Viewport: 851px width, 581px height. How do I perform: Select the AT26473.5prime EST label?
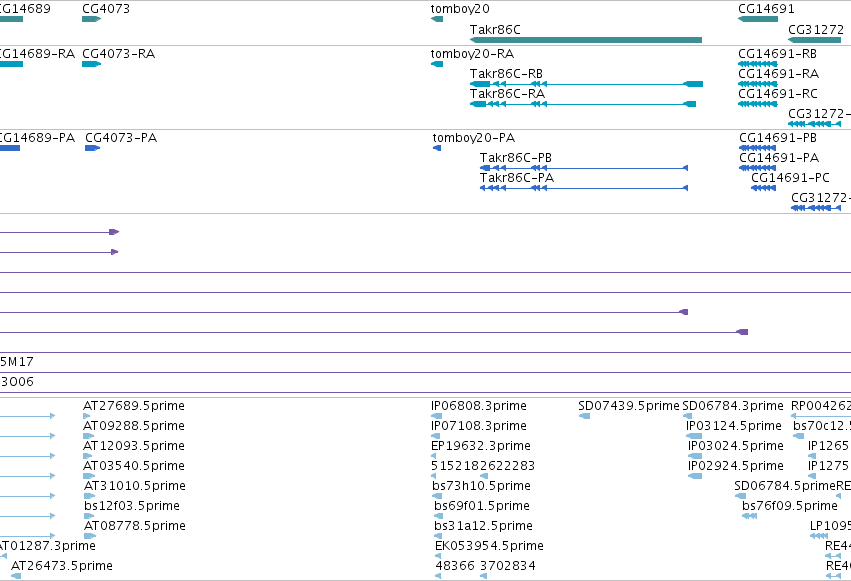(x=61, y=566)
